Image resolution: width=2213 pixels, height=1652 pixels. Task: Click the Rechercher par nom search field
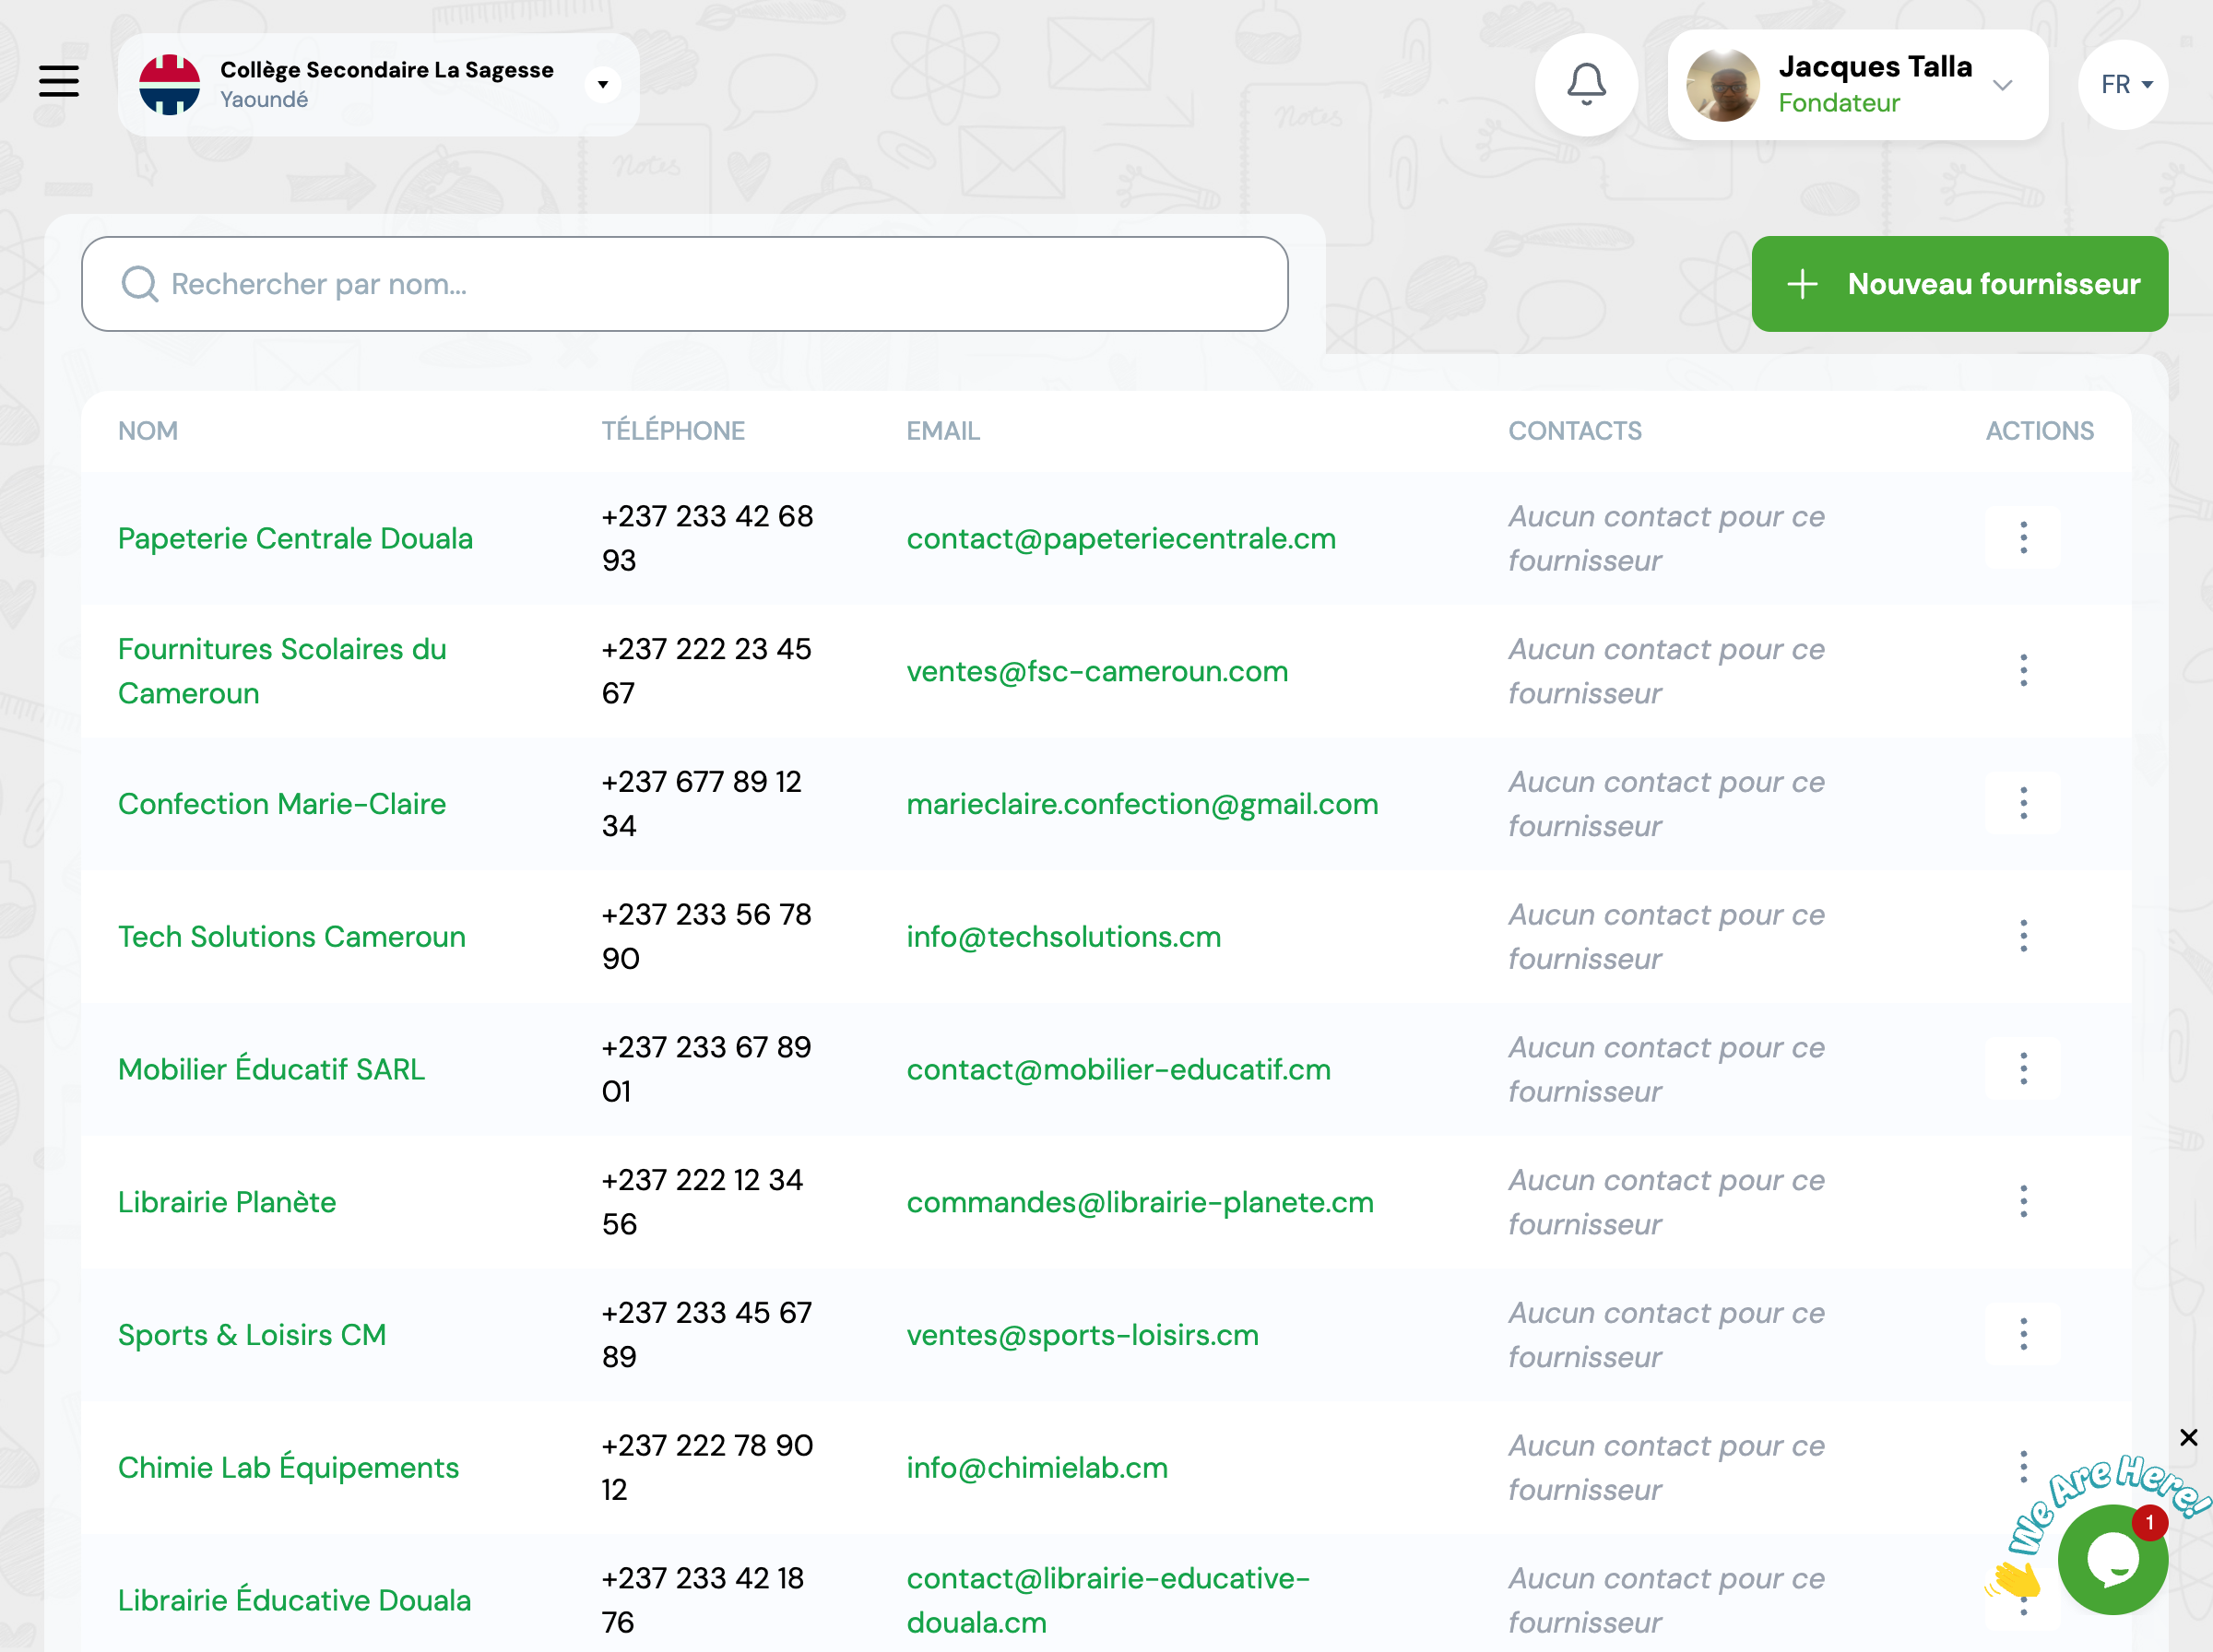[685, 284]
